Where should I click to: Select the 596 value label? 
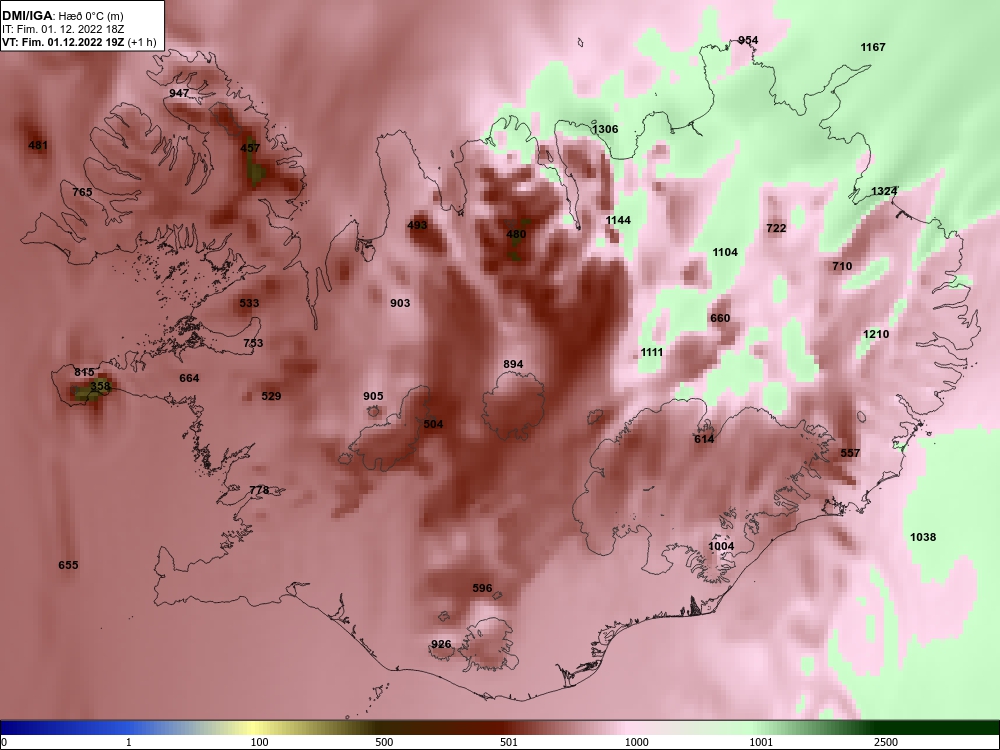coord(482,588)
